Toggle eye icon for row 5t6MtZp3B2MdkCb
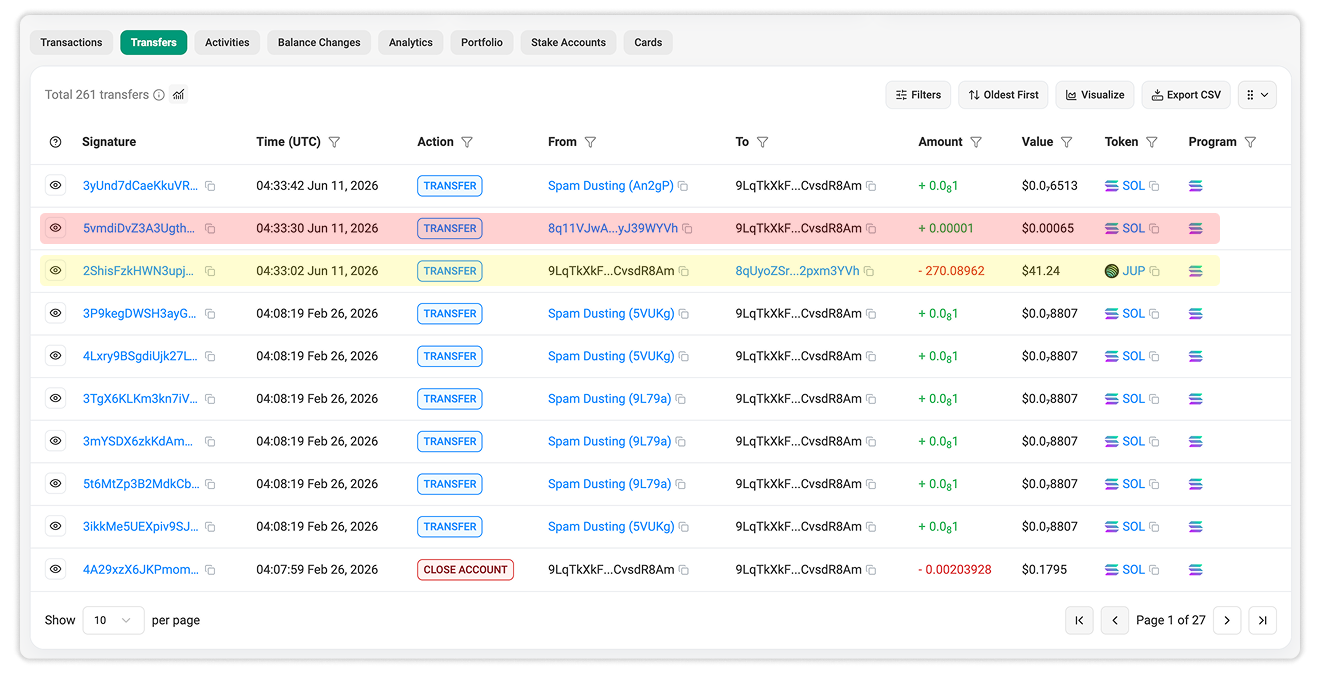 click(56, 484)
